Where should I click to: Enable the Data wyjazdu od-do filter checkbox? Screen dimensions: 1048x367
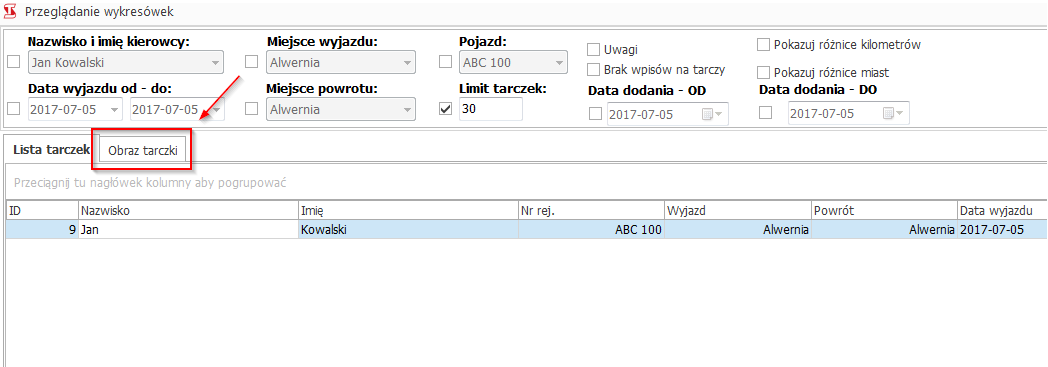pyautogui.click(x=13, y=109)
